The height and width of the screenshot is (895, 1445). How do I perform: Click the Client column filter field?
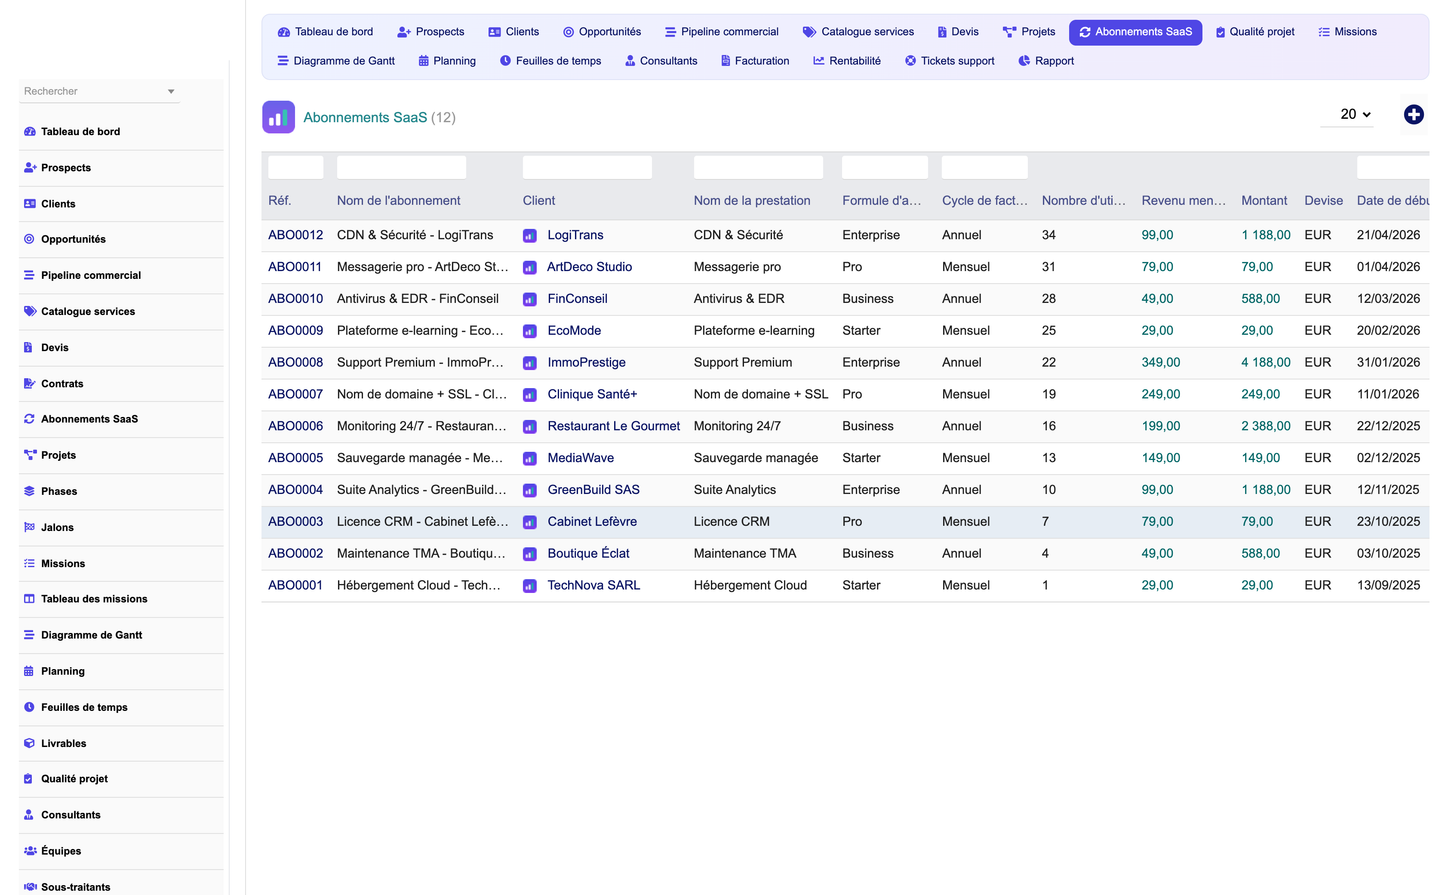(587, 167)
